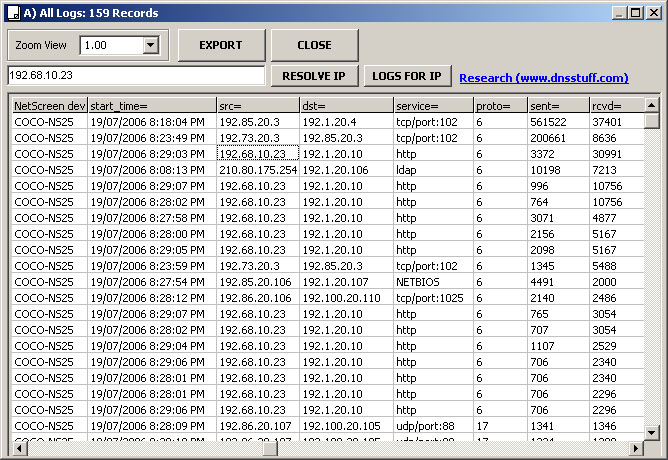Select the dst cell 192.1.20.4
668x460 pixels.
click(x=346, y=122)
